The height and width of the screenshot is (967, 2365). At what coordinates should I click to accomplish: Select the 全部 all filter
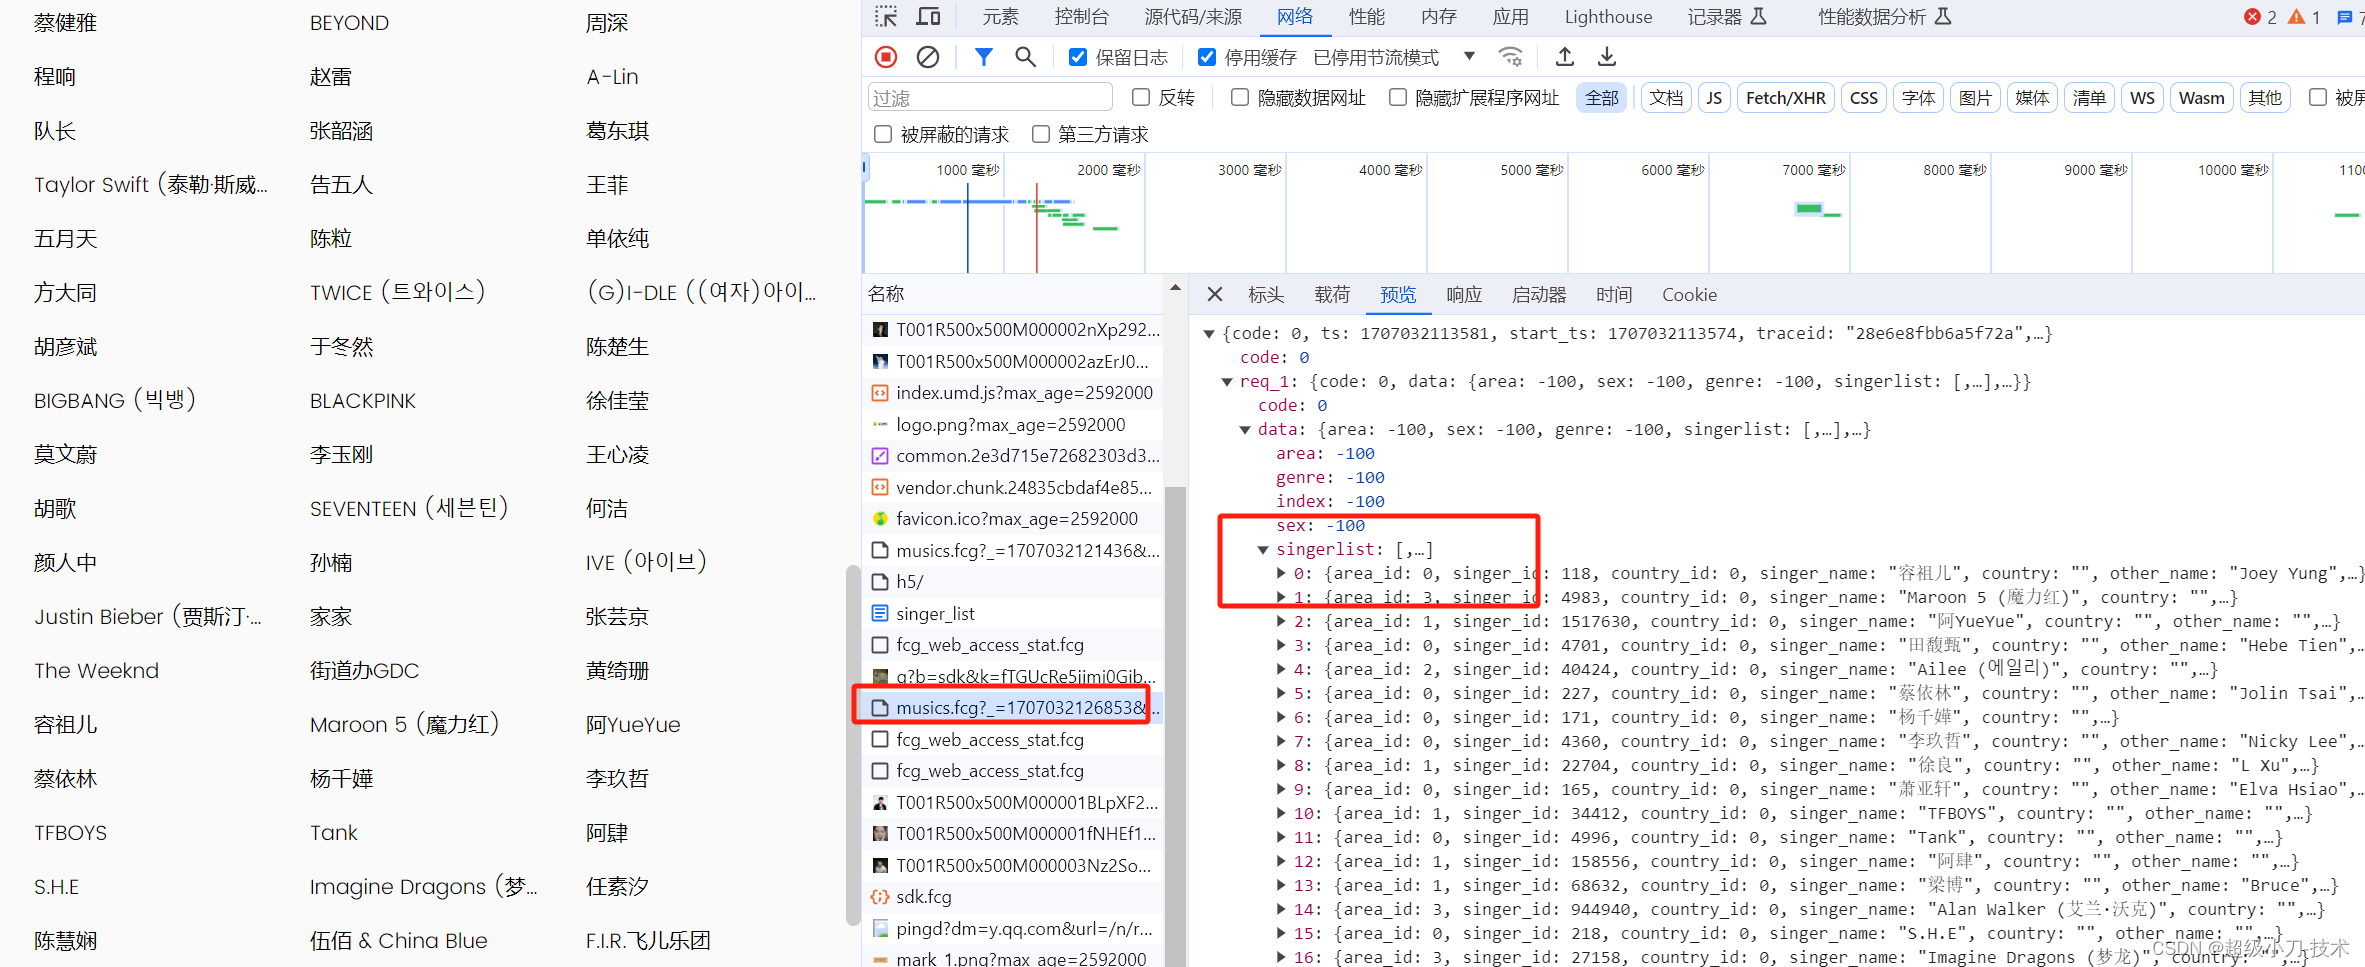click(x=1602, y=98)
